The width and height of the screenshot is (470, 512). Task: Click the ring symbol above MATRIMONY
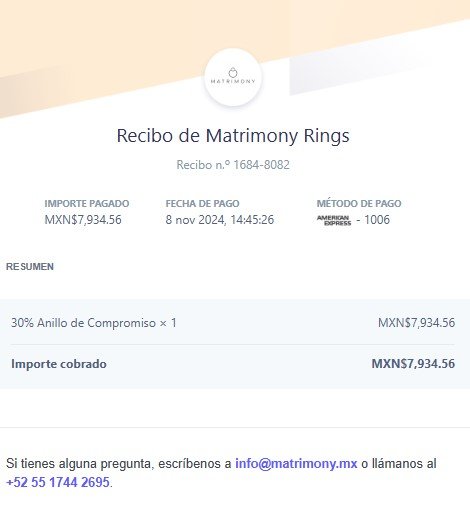pos(233,72)
